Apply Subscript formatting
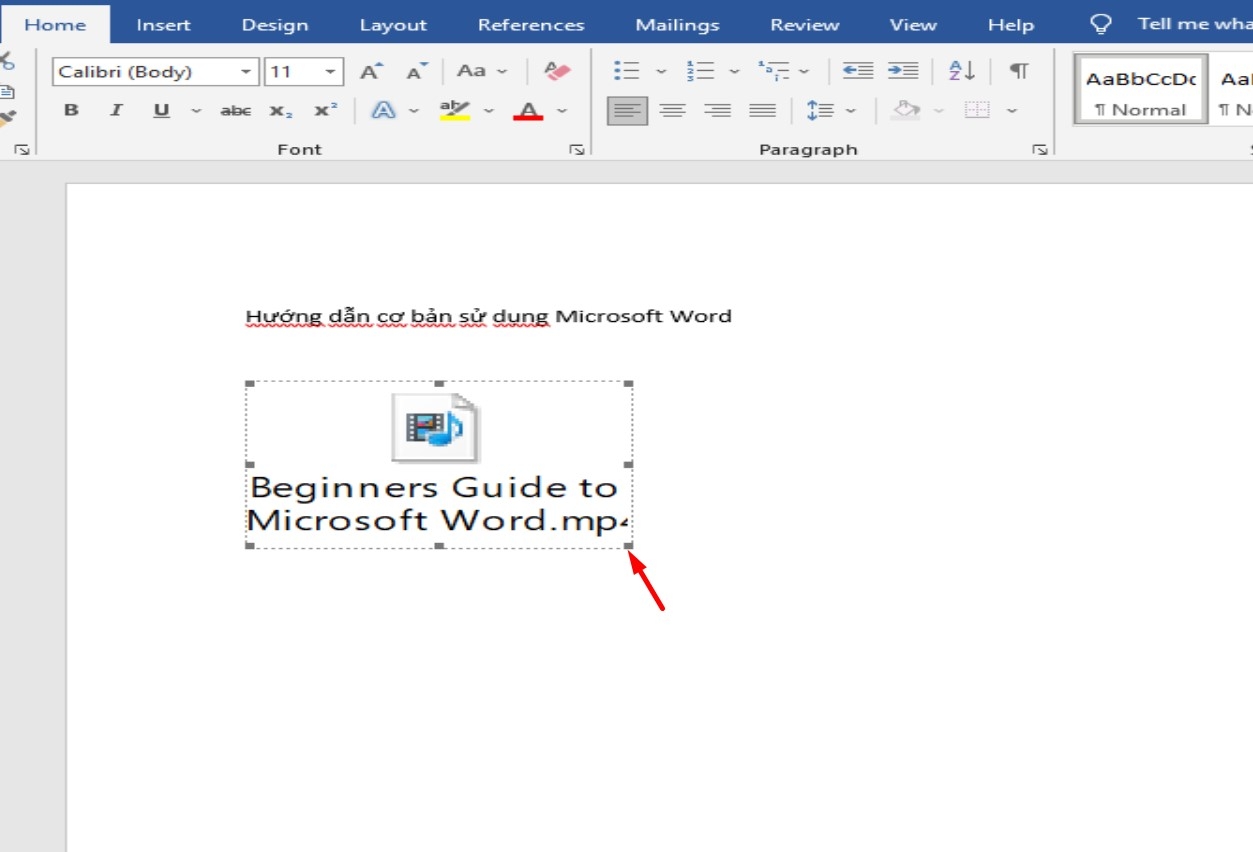 [x=281, y=111]
